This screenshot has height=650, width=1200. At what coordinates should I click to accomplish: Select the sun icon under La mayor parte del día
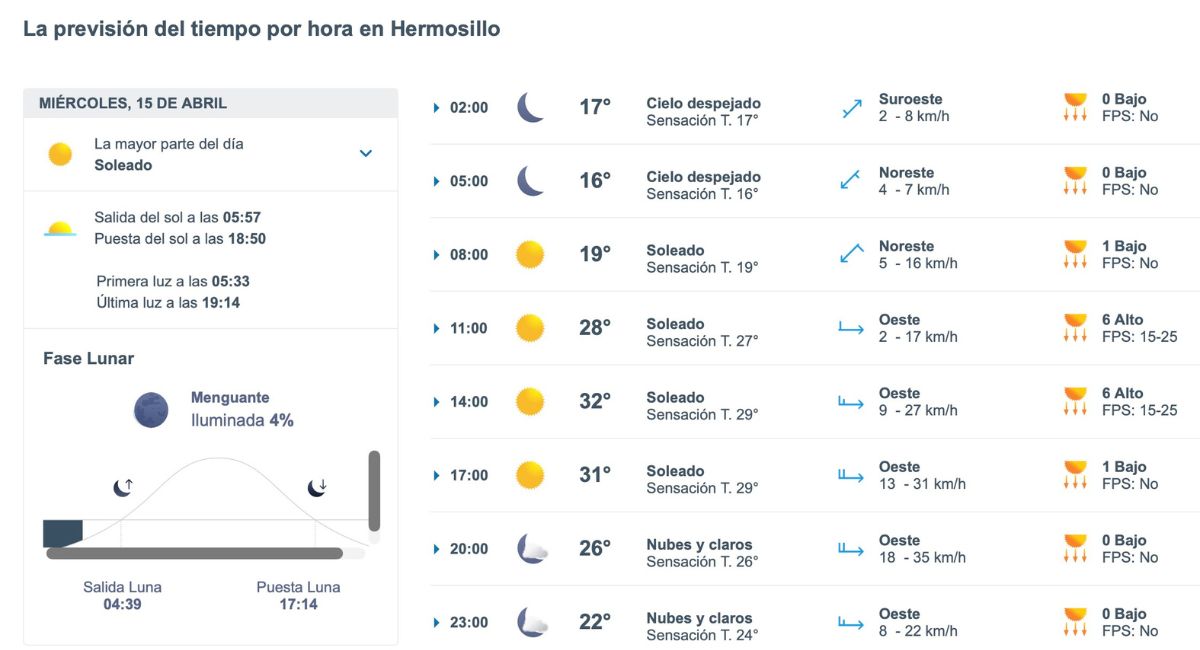60,154
